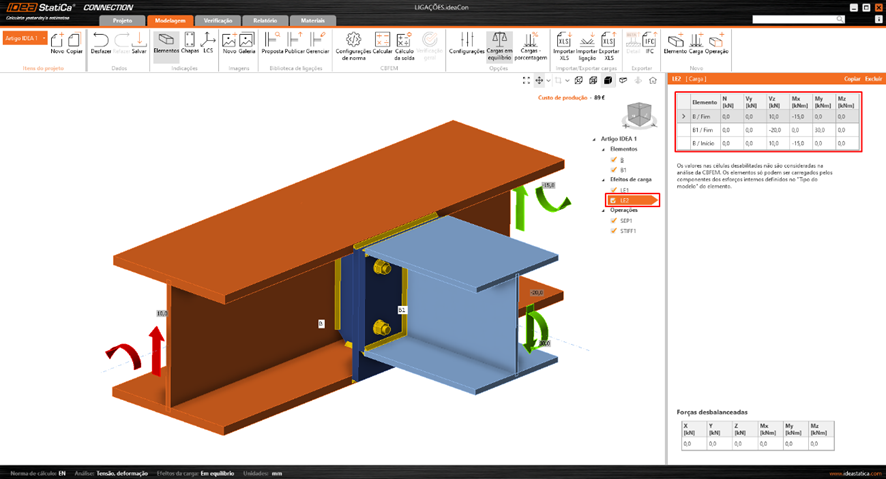Collapse the Operações tree node
886x479 pixels.
pyautogui.click(x=604, y=211)
